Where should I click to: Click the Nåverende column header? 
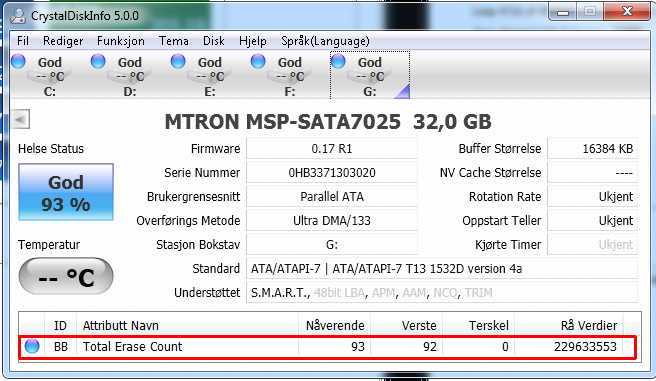pyautogui.click(x=334, y=325)
